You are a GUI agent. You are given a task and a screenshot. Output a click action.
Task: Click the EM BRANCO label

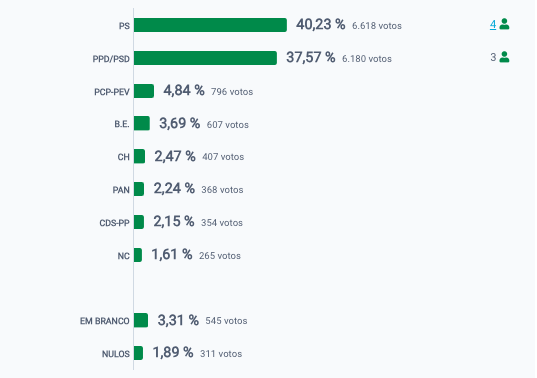[x=105, y=321]
